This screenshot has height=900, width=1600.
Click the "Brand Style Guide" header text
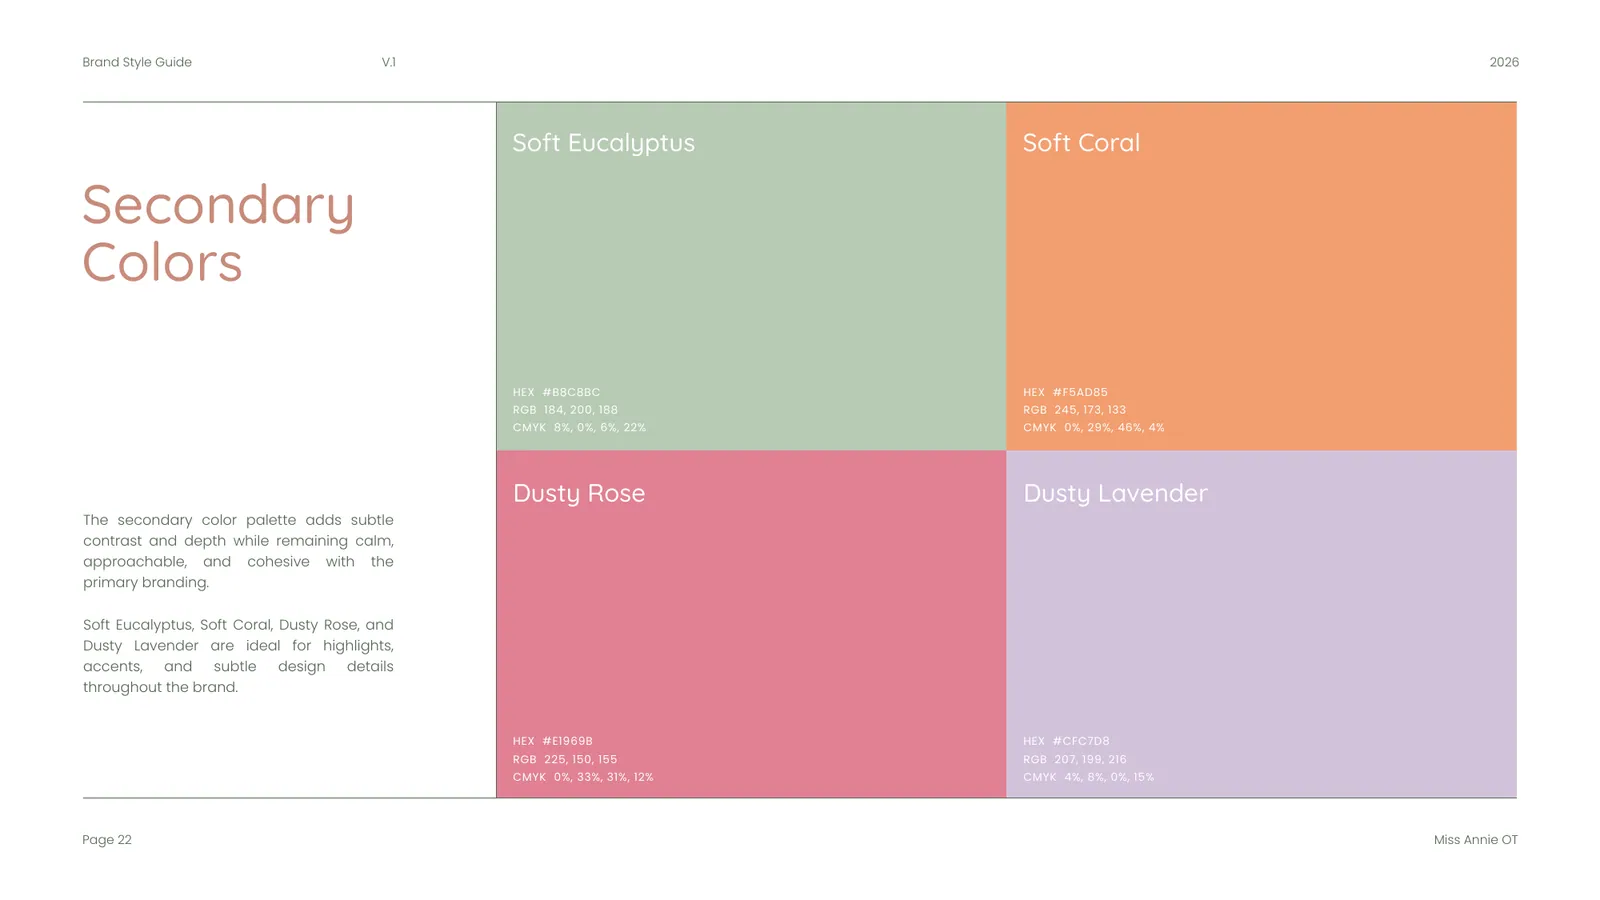(x=137, y=62)
